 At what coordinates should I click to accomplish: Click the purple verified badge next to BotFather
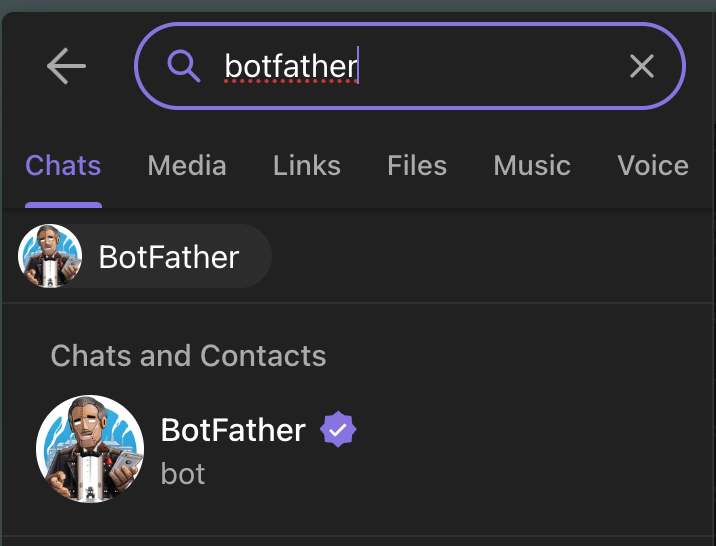[338, 430]
